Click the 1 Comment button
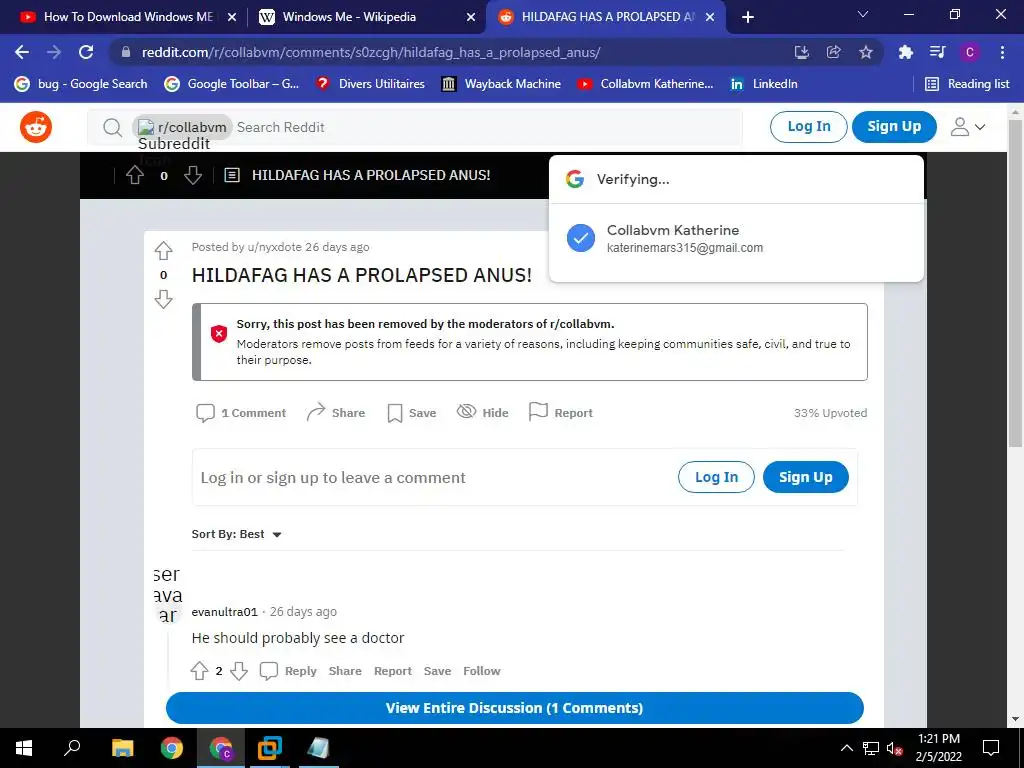Screen dimensions: 1024x768 (241, 413)
